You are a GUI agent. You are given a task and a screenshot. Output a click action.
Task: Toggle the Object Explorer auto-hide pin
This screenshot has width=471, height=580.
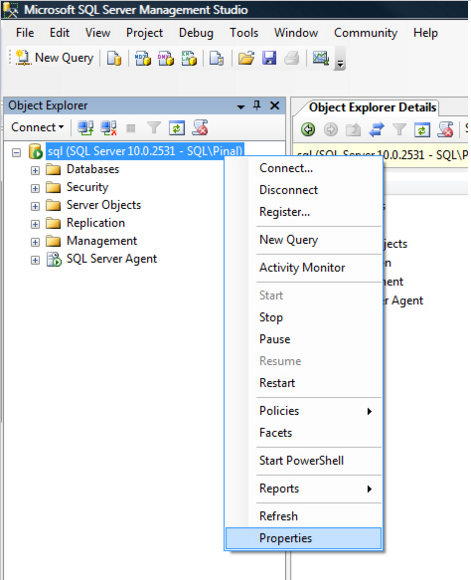coord(257,105)
